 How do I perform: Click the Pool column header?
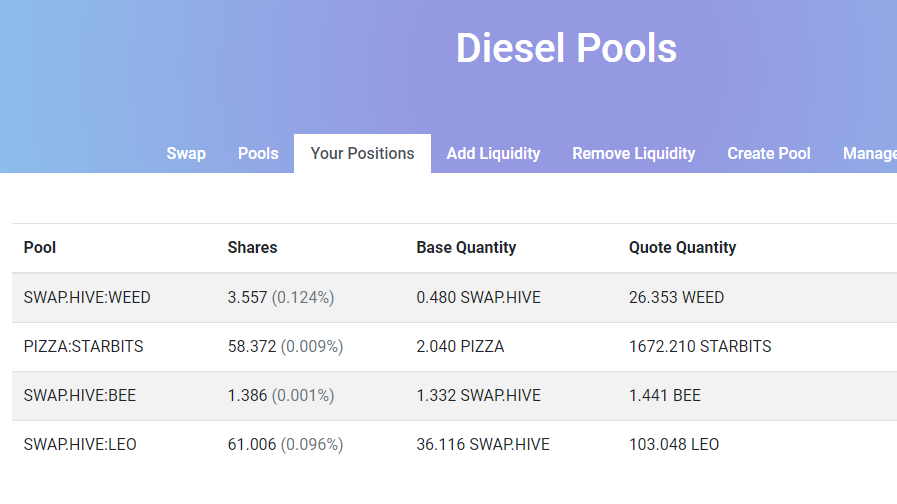coord(39,248)
